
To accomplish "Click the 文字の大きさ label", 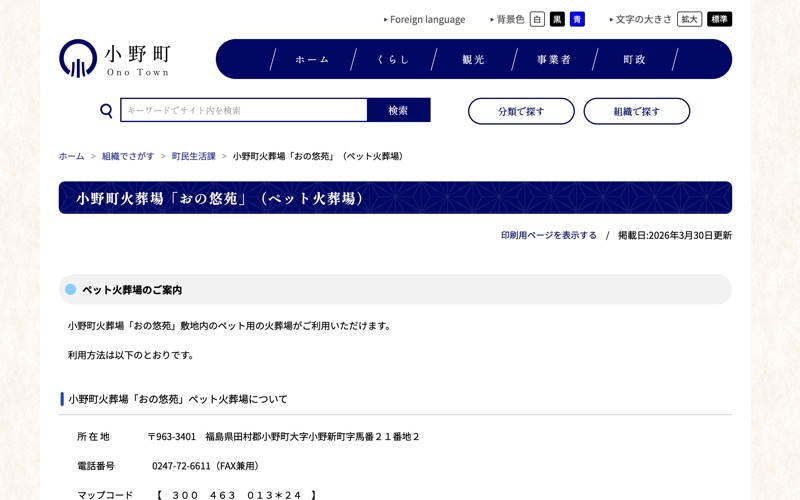I will [643, 19].
